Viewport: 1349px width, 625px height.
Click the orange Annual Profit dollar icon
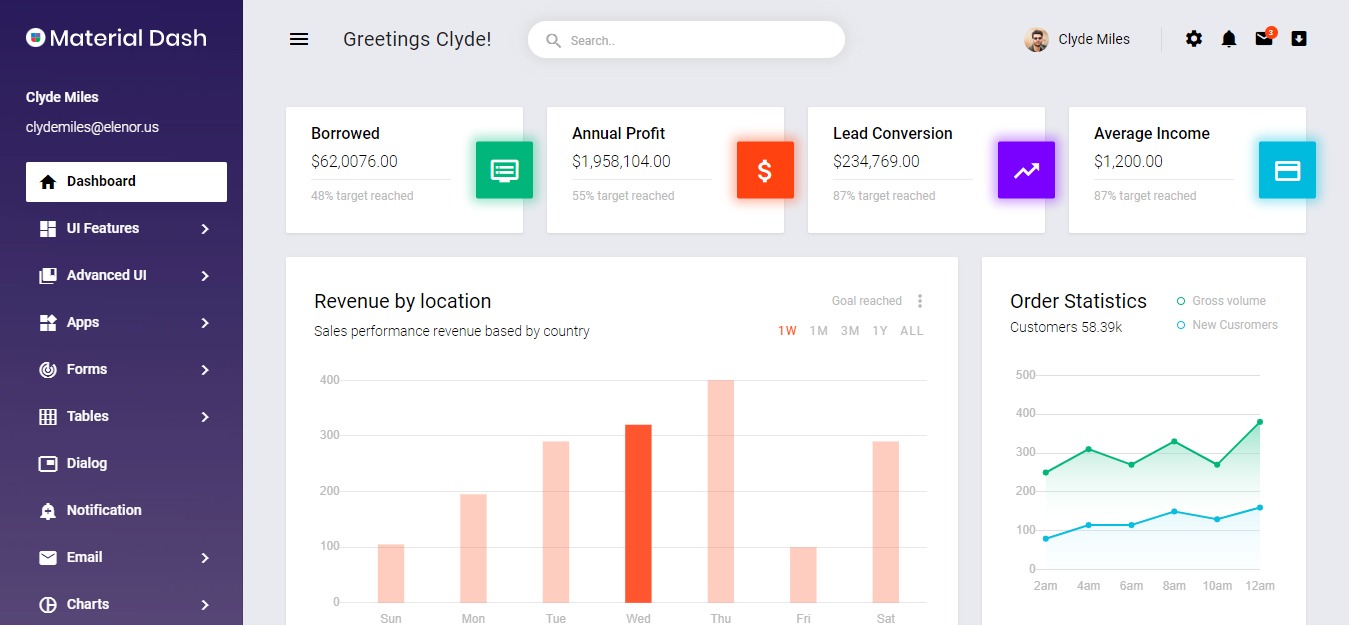point(765,170)
